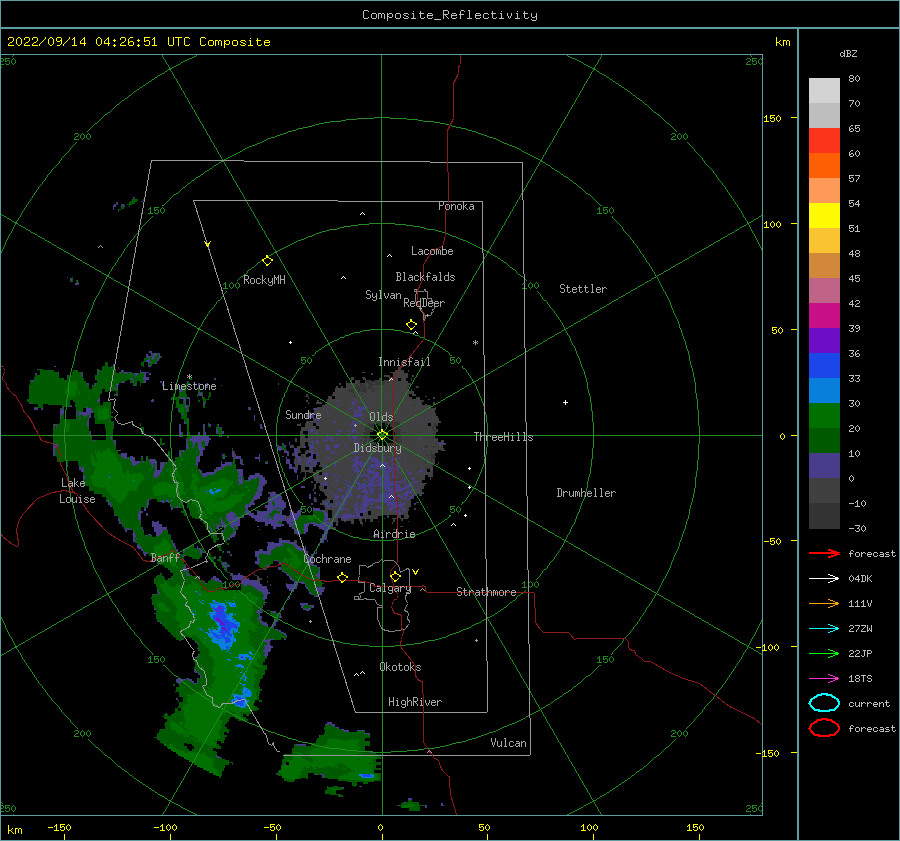Viewport: 900px width, 841px height.
Task: Click the Didsbury town label
Action: click(377, 448)
